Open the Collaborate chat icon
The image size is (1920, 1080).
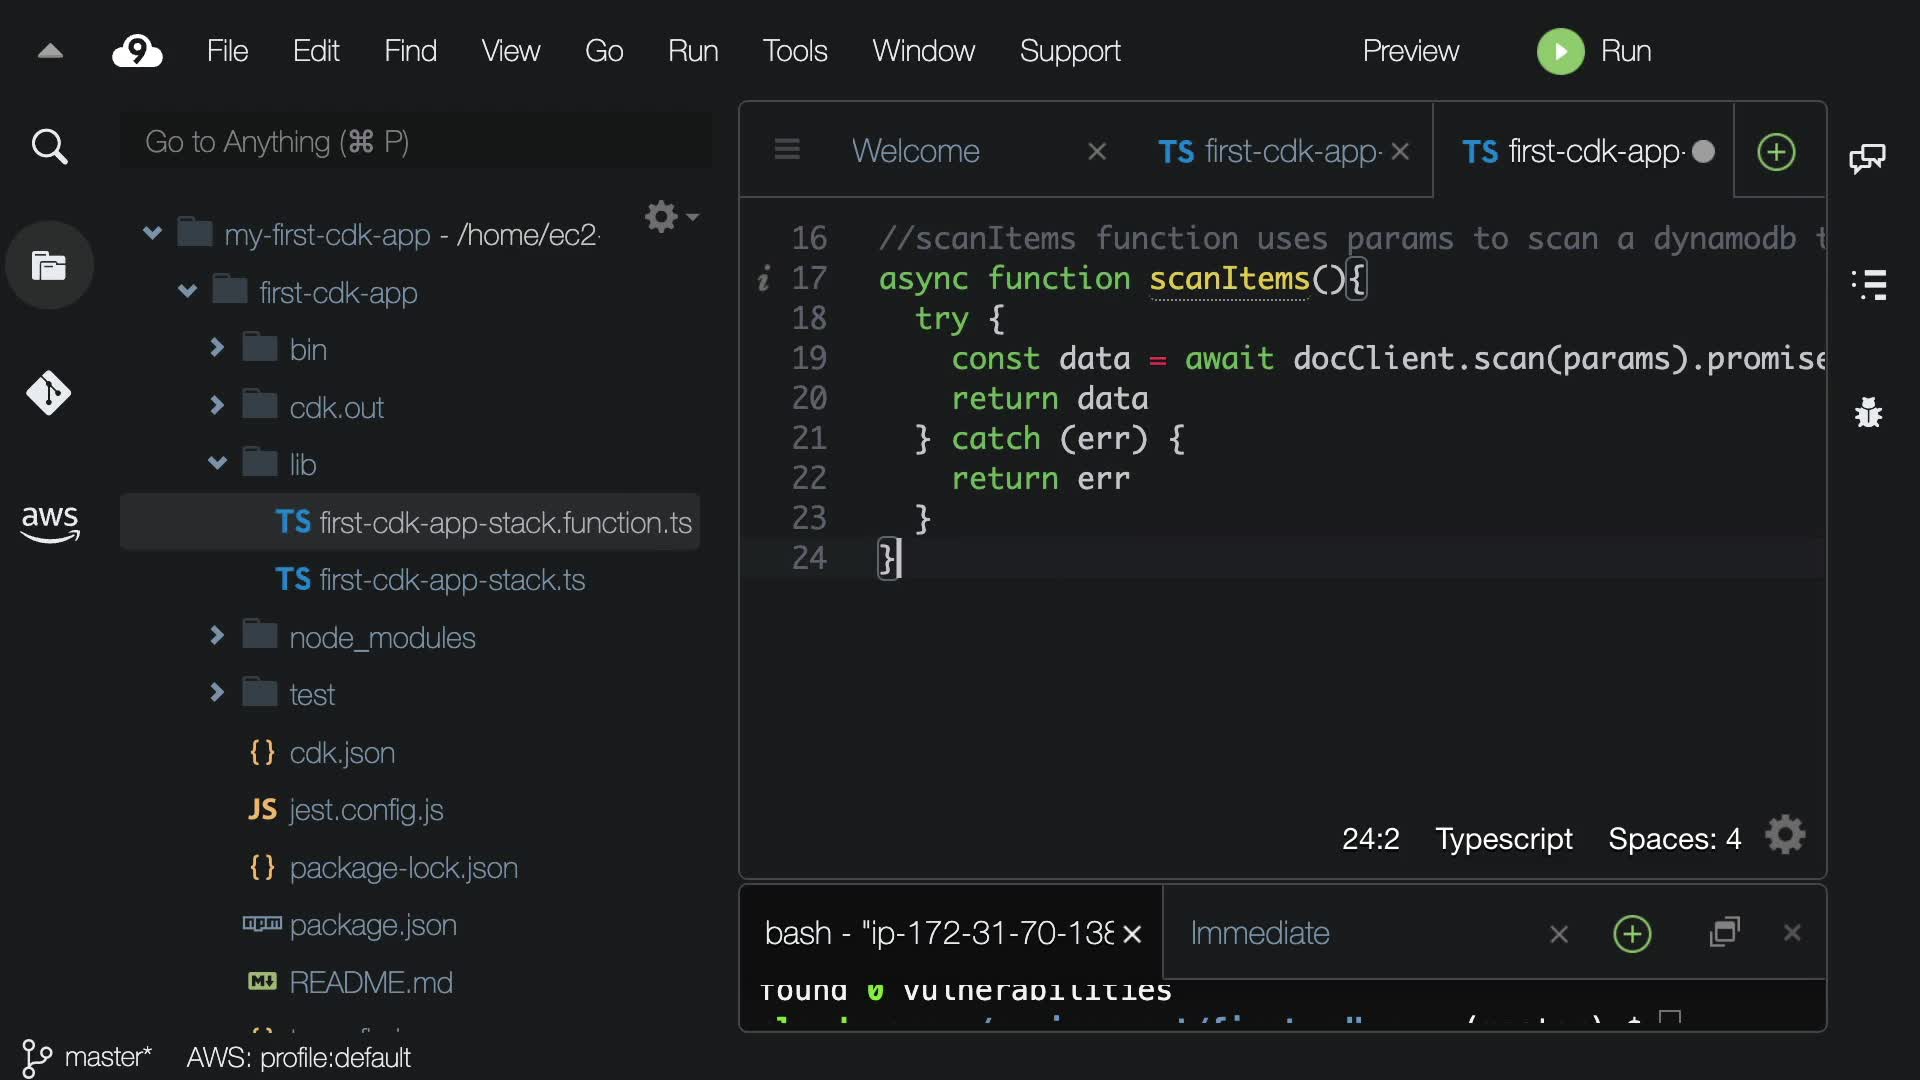[1867, 158]
